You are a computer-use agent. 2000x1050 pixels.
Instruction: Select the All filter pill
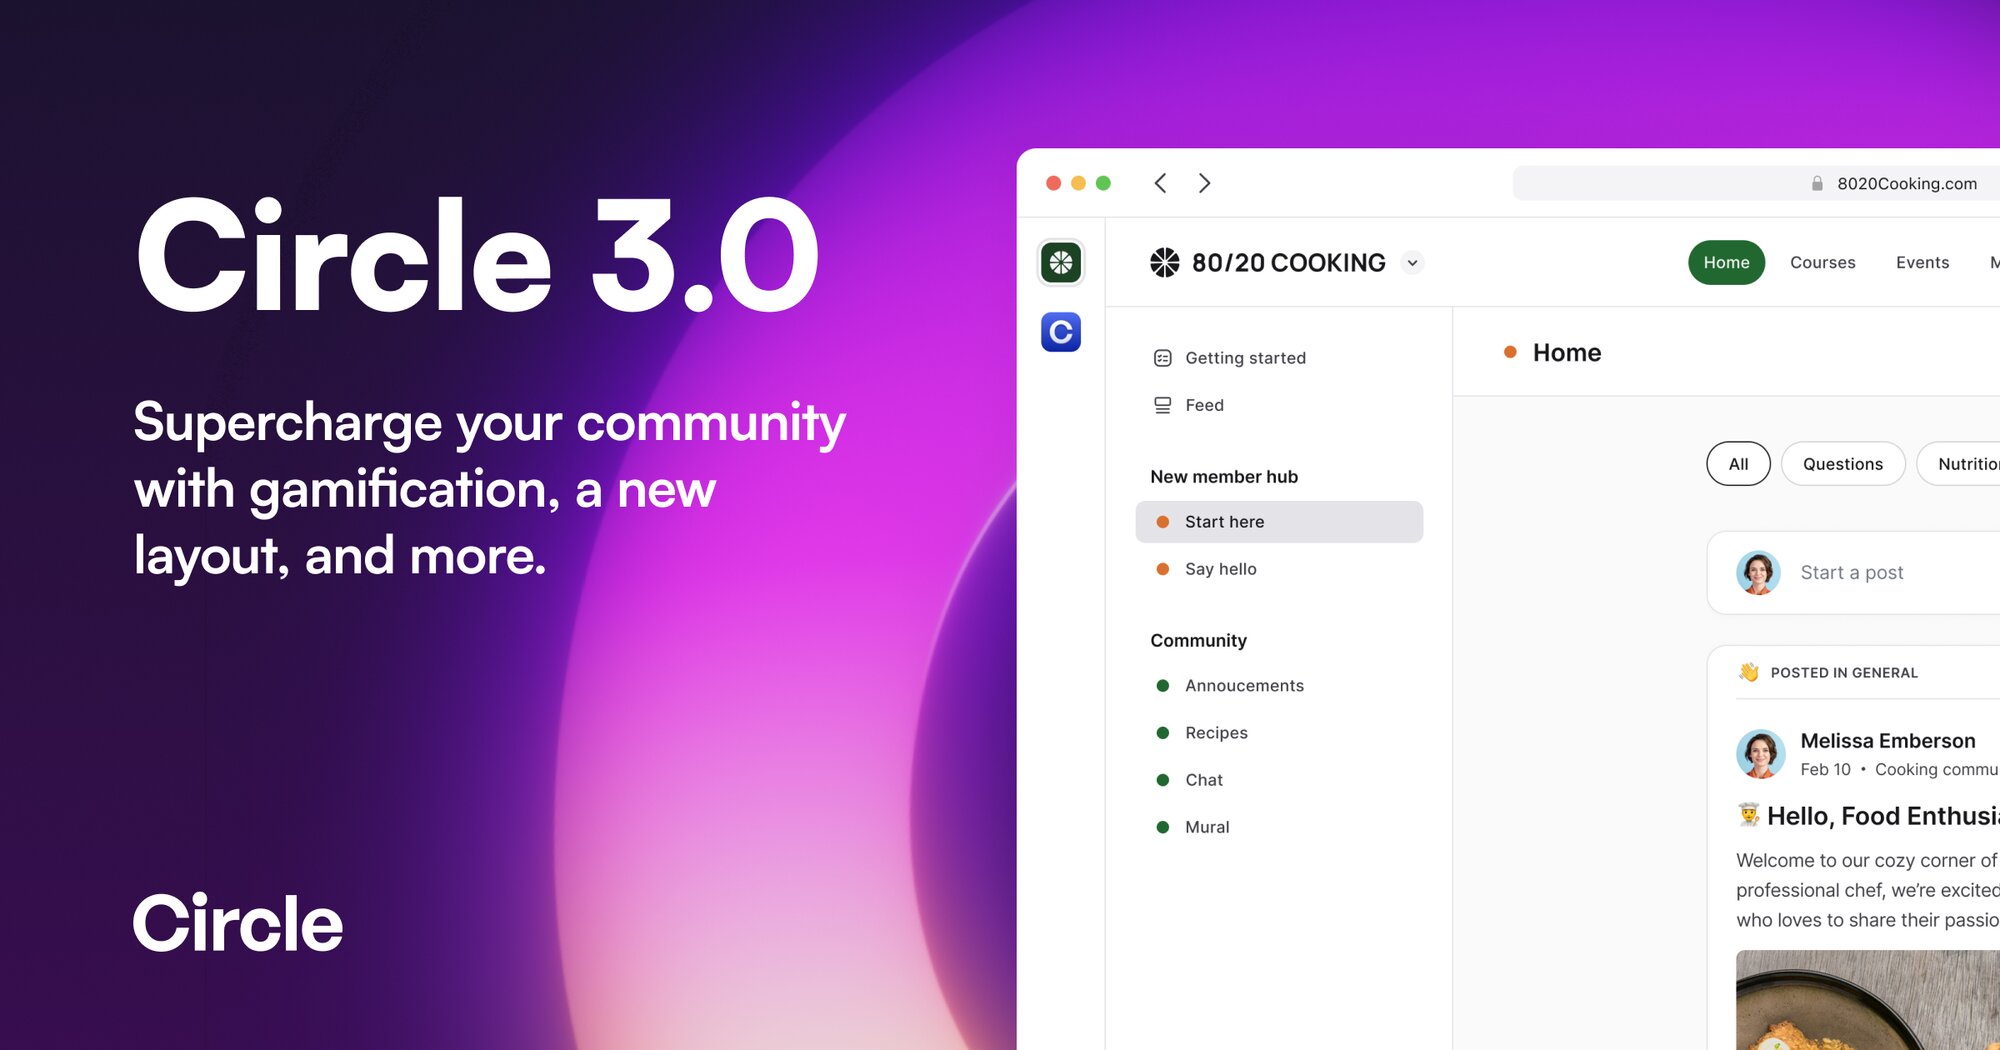pos(1738,463)
